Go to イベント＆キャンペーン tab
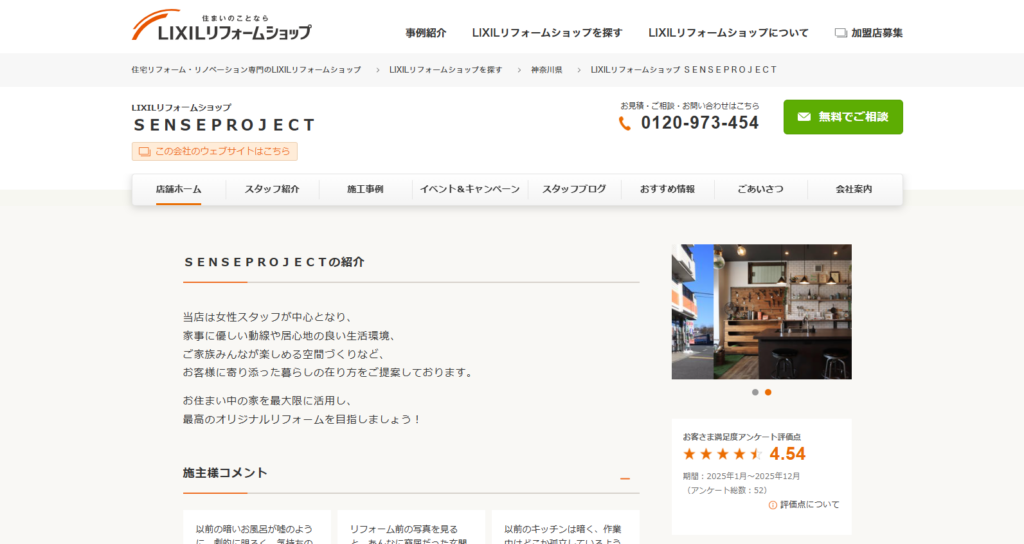This screenshot has height=544, width=1024. click(469, 189)
